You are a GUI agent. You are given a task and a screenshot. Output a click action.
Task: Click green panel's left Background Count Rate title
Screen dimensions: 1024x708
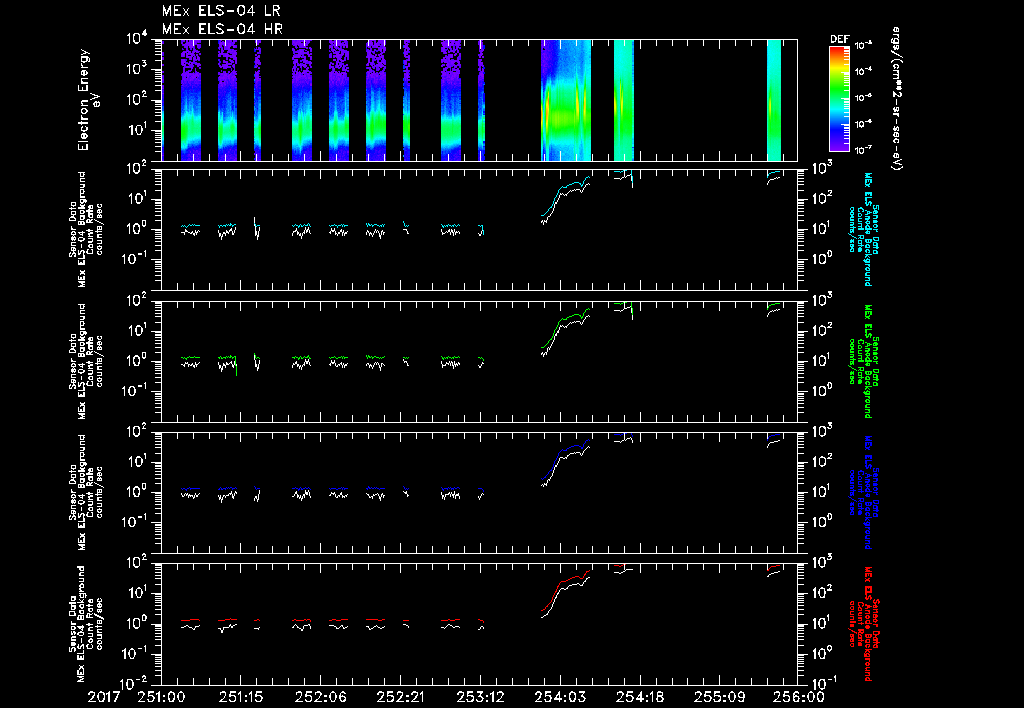[86, 361]
